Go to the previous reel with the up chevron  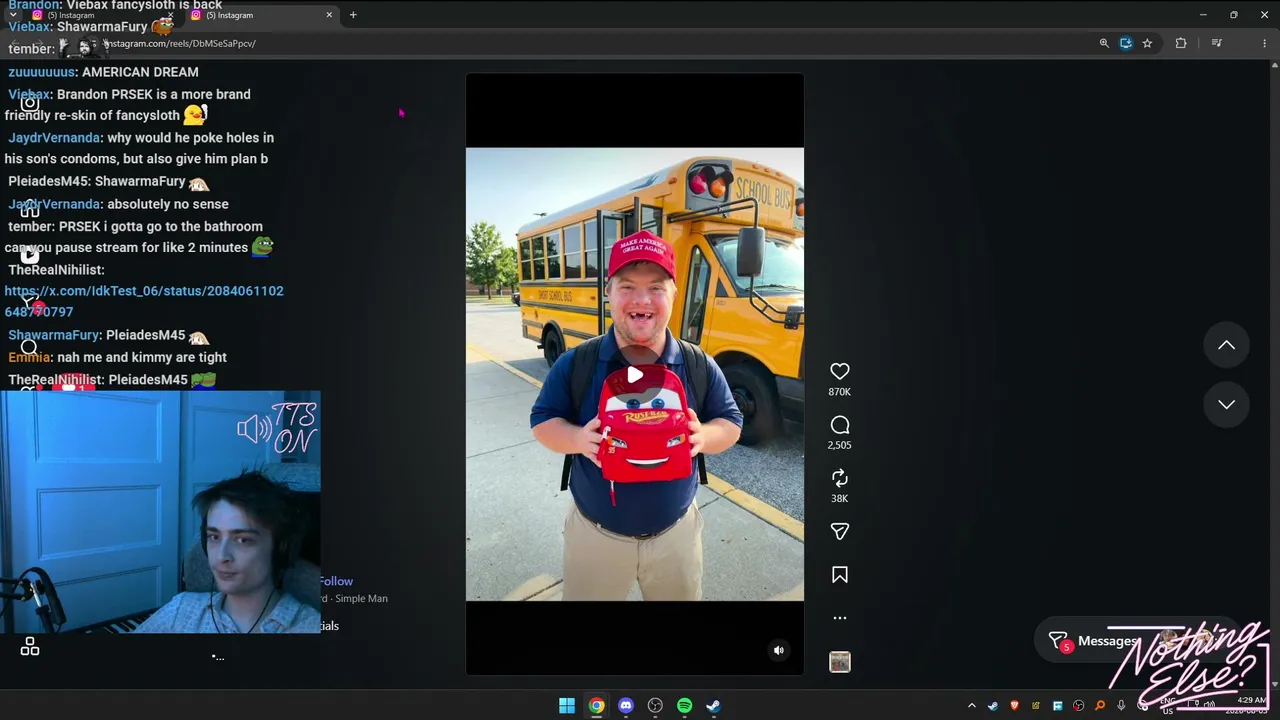(1226, 345)
